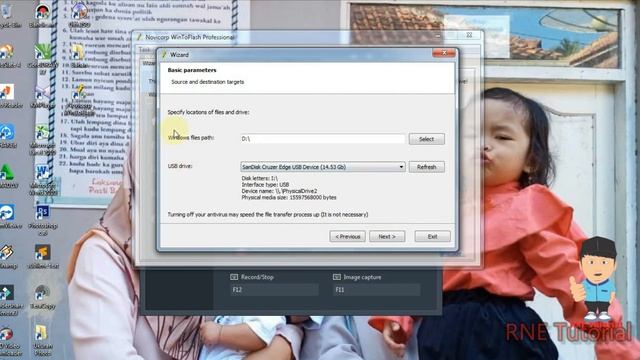640x360 pixels.
Task: Click the Previous button in Wizard
Action: point(347,236)
